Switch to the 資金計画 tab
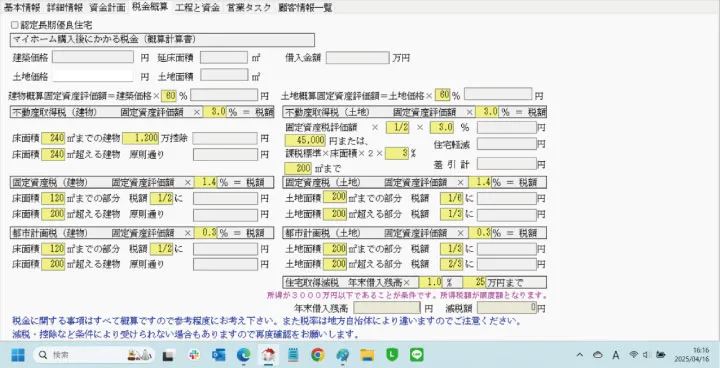 tap(107, 7)
